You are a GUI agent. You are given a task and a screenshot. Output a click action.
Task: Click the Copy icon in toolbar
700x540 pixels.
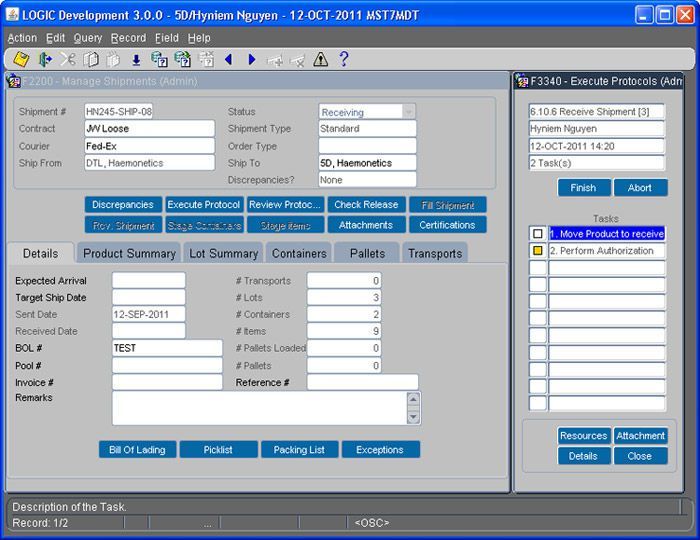(x=91, y=60)
